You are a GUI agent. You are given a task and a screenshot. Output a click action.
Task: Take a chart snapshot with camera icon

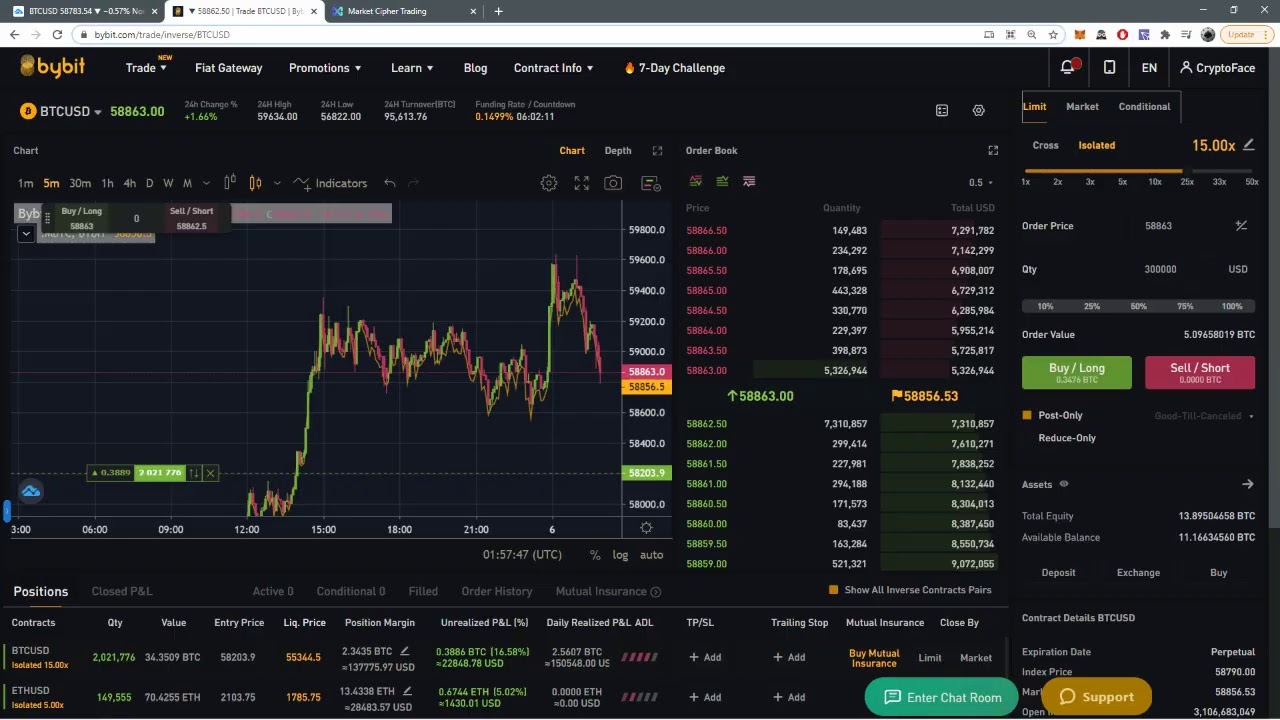tap(613, 183)
